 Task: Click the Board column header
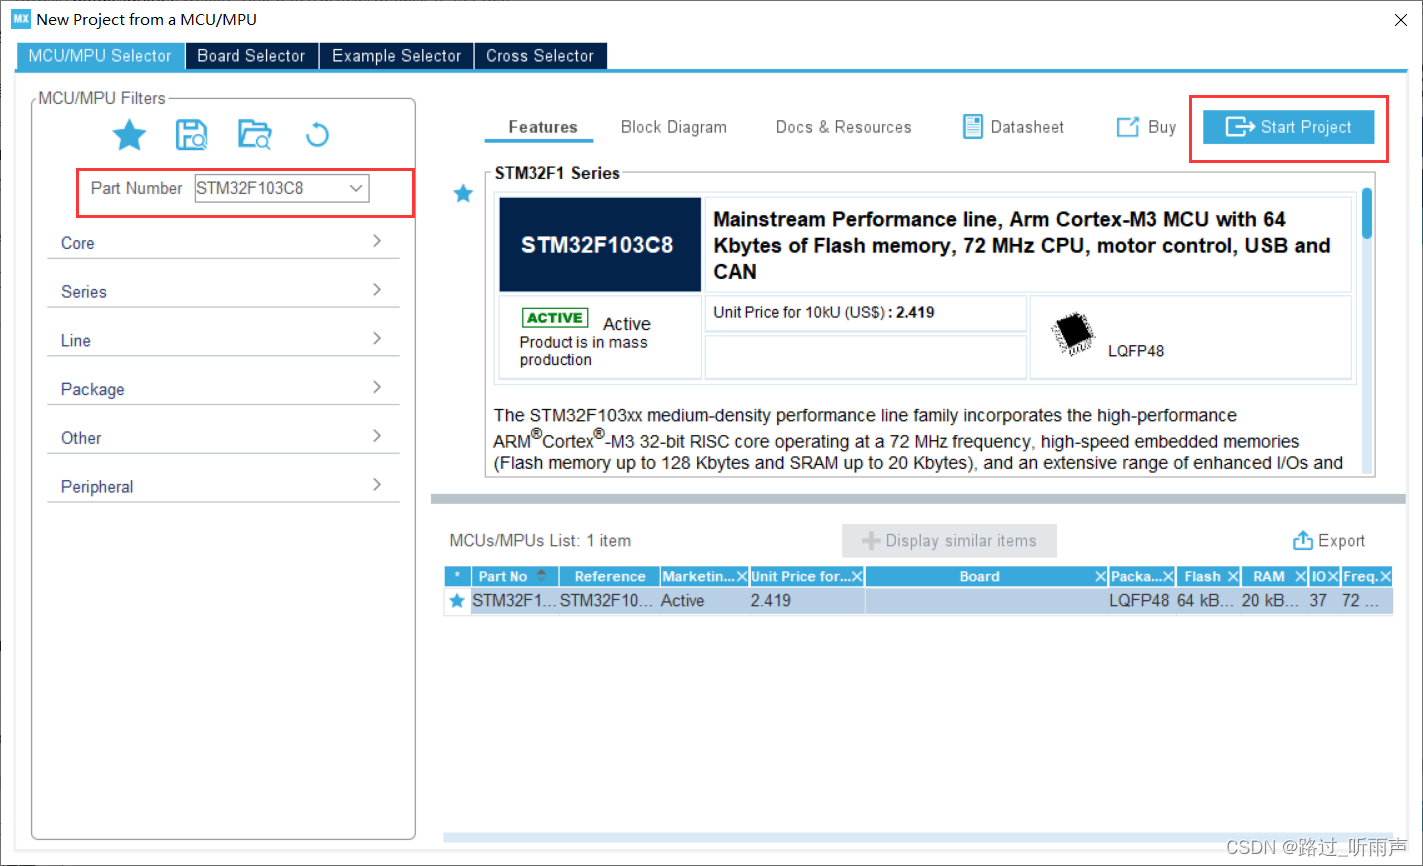[980, 576]
